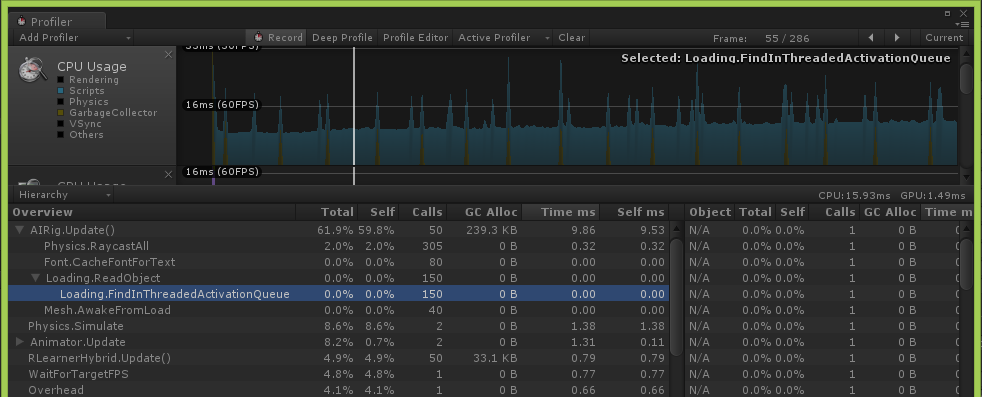Toggle the Rendering color swatch

[x=61, y=80]
